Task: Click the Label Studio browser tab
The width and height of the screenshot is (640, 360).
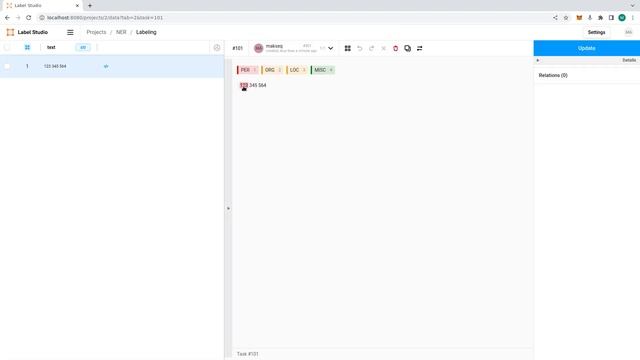Action: [x=42, y=6]
